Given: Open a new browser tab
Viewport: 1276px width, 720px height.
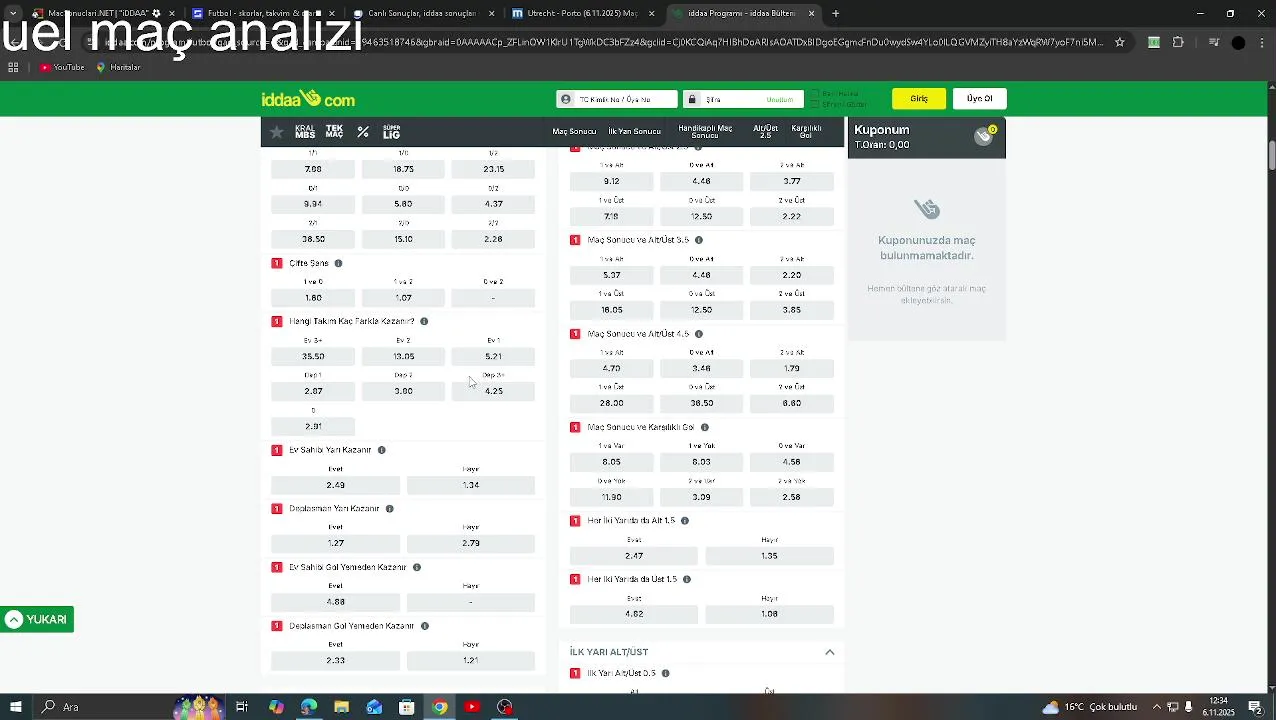Looking at the screenshot, I should point(835,14).
